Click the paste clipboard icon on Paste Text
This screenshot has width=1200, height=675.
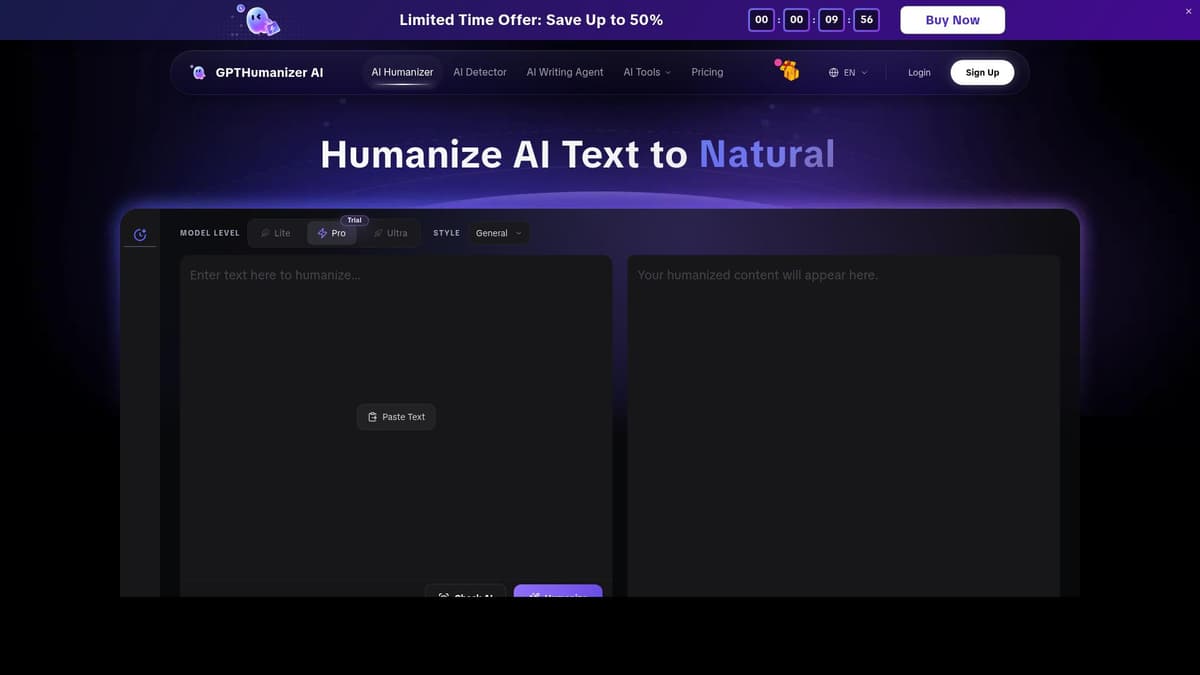tap(371, 417)
